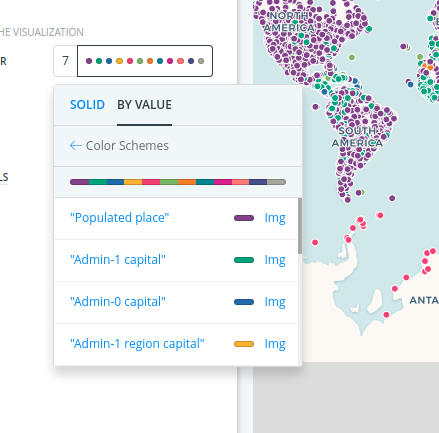Open blue swatch for Admin-0 capital

click(244, 302)
